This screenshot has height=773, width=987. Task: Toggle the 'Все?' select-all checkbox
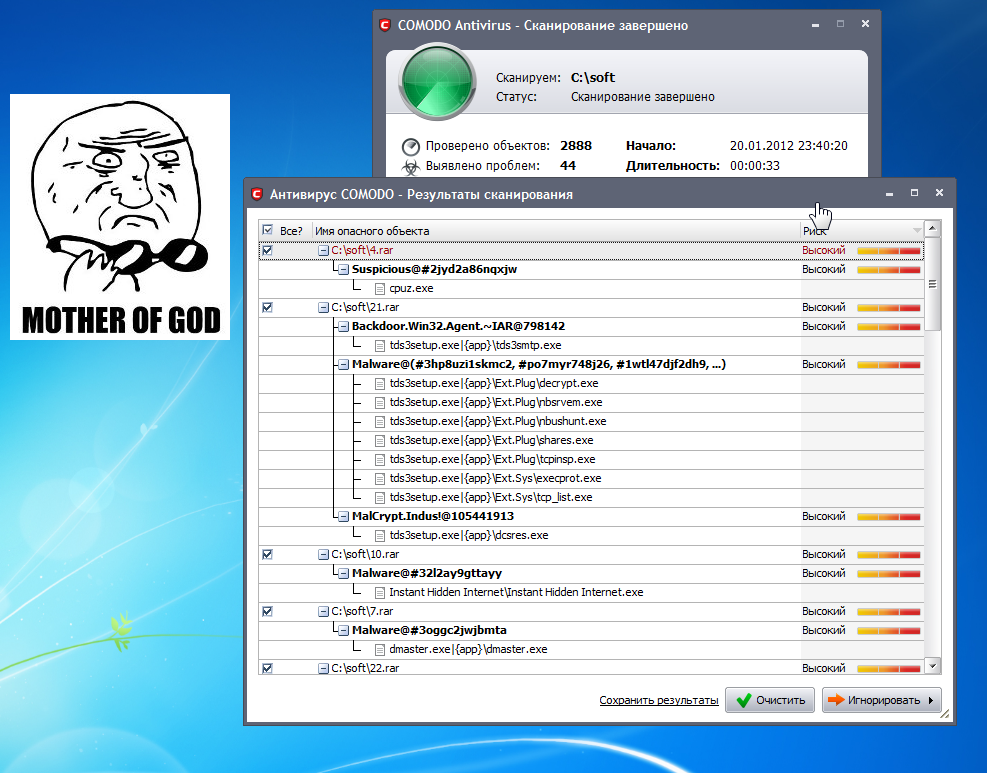pos(268,230)
